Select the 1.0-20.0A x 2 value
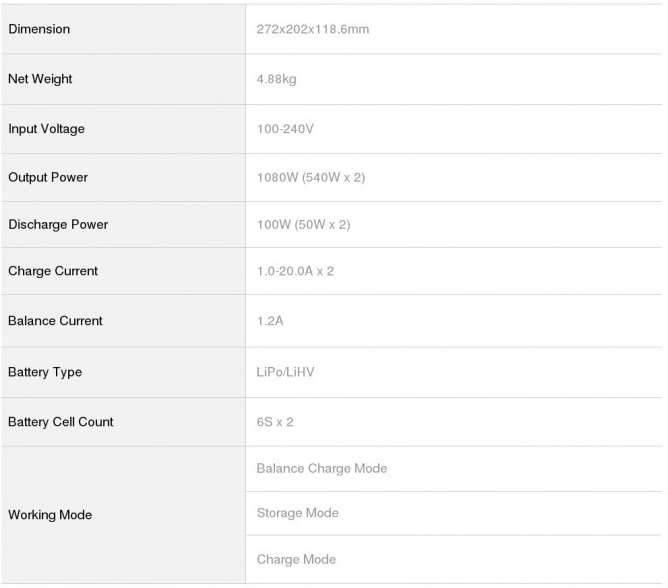The width and height of the screenshot is (668, 588). pyautogui.click(x=296, y=271)
